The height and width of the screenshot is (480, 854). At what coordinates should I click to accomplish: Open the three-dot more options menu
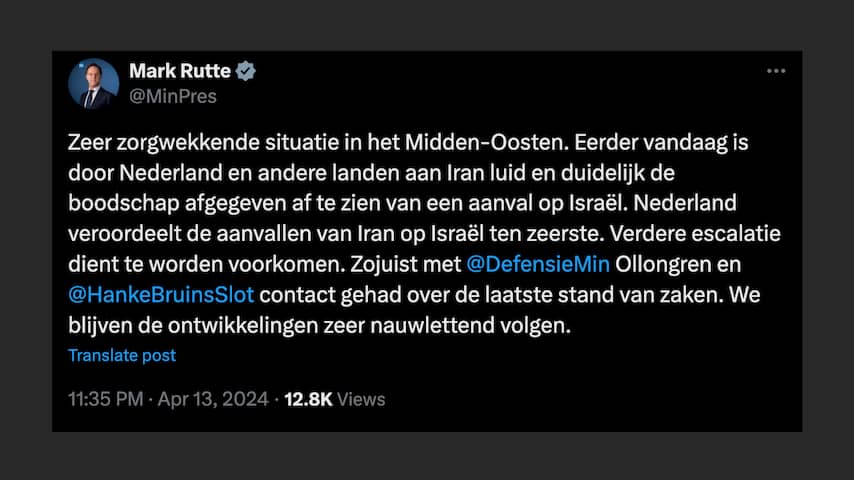point(776,72)
